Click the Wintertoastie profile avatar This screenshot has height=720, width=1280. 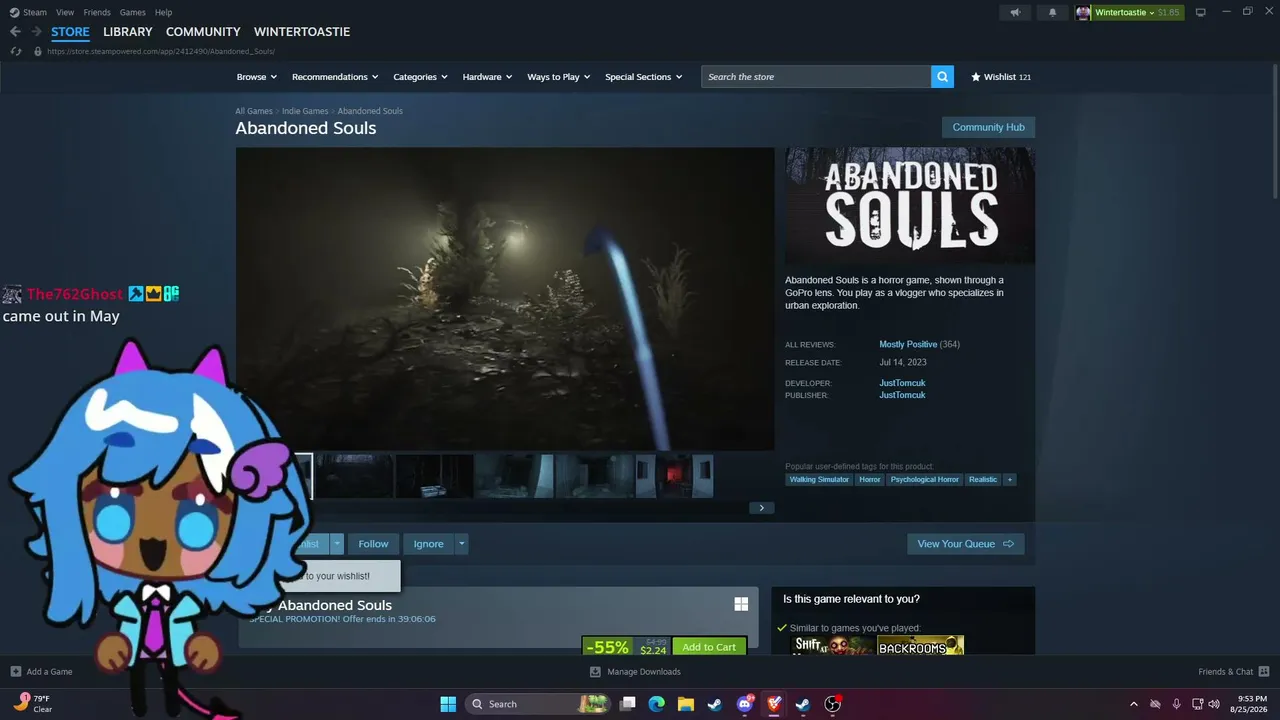coord(1083,12)
